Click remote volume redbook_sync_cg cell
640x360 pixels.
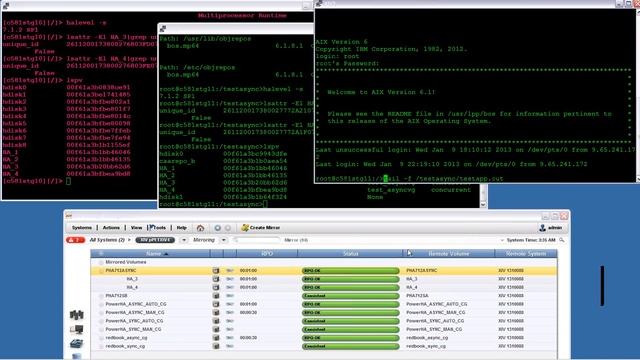[426, 346]
